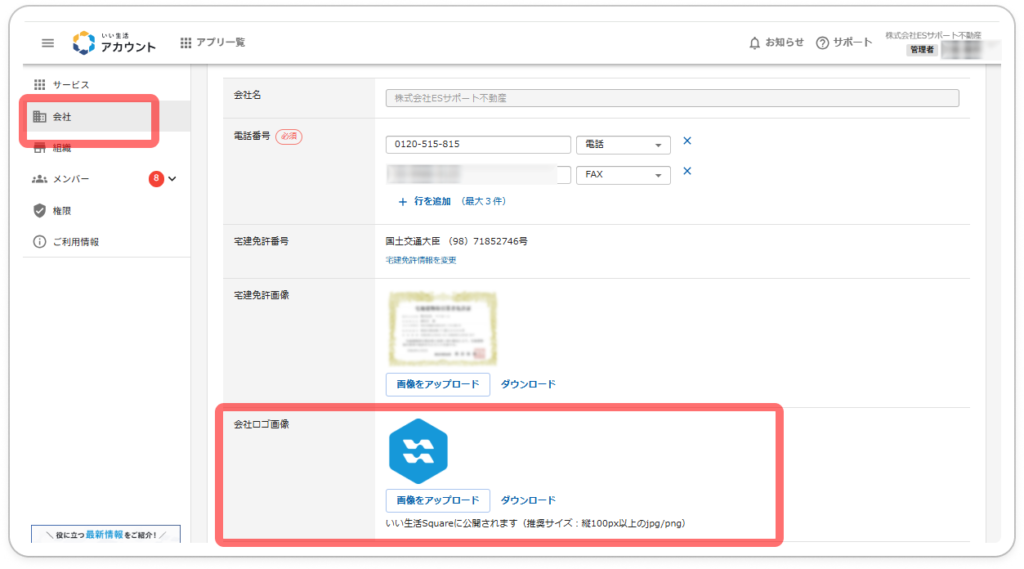Remove the 電話 phone number row
This screenshot has height=569, width=1024.
[x=687, y=141]
